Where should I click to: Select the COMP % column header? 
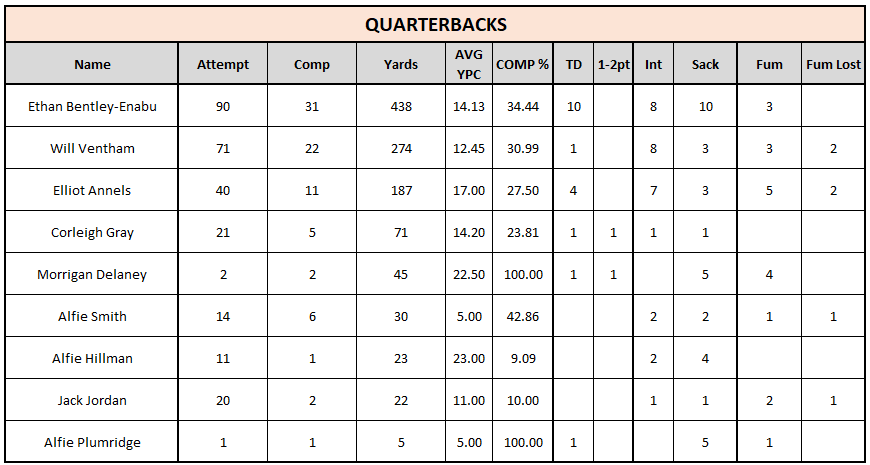click(x=522, y=65)
